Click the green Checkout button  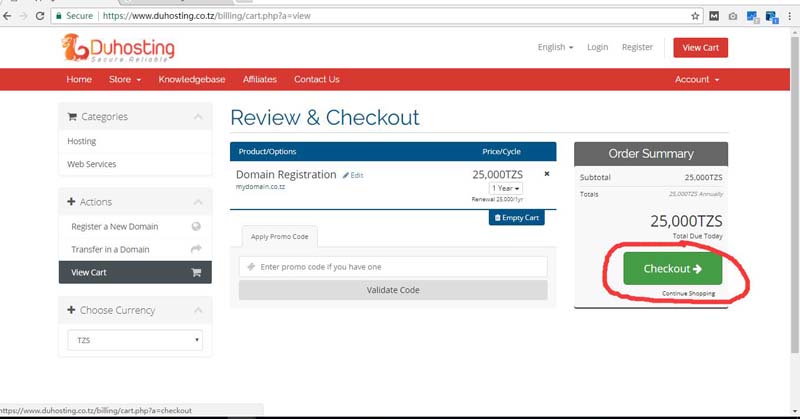pyautogui.click(x=672, y=268)
